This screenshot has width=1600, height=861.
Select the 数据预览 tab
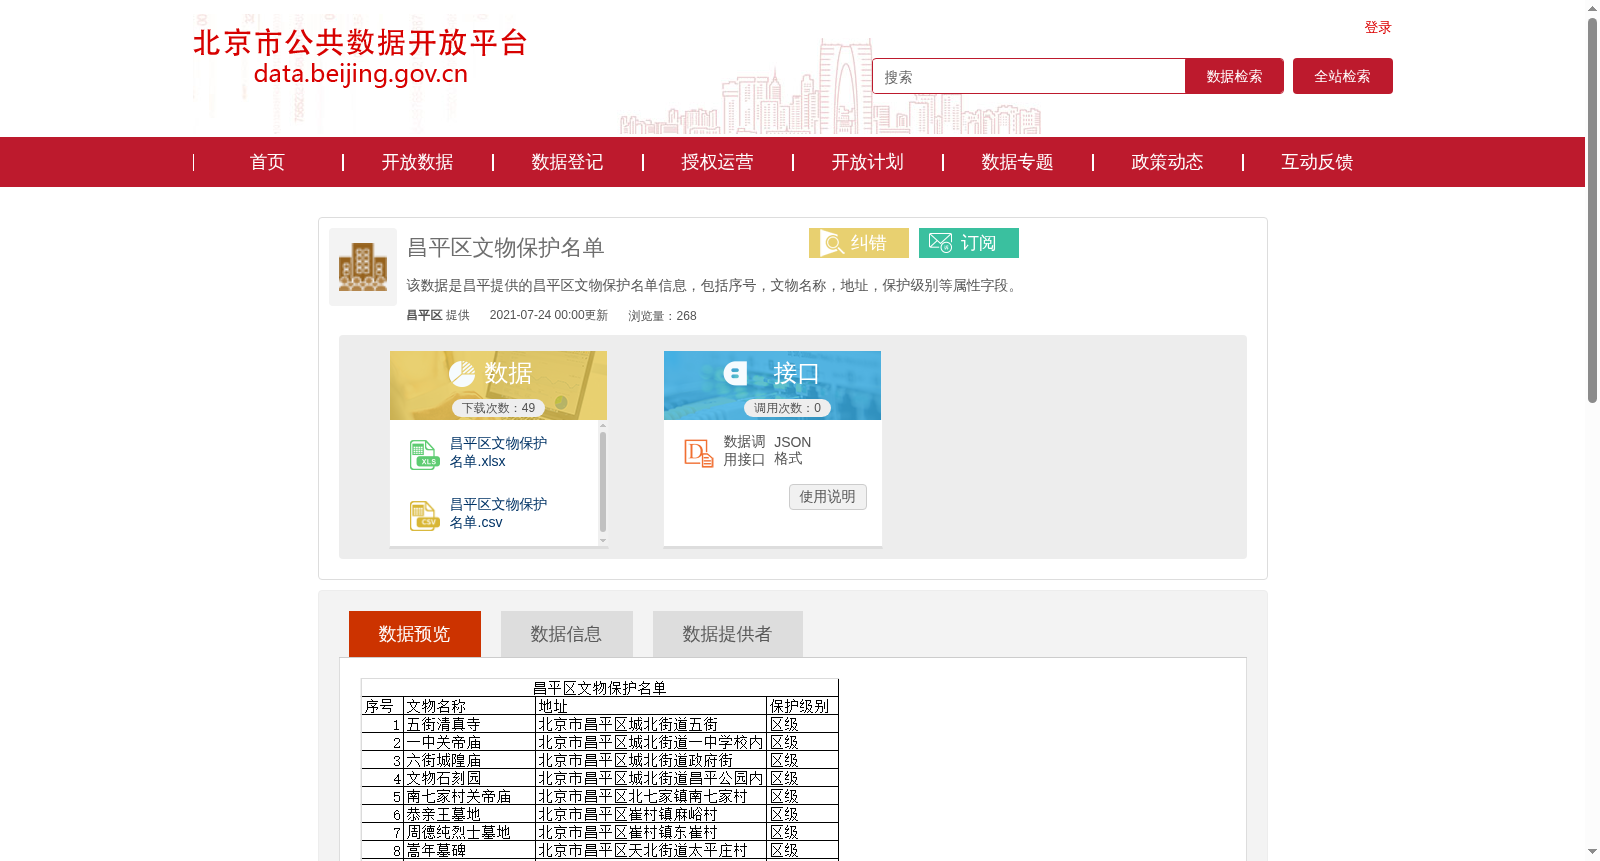[415, 634]
